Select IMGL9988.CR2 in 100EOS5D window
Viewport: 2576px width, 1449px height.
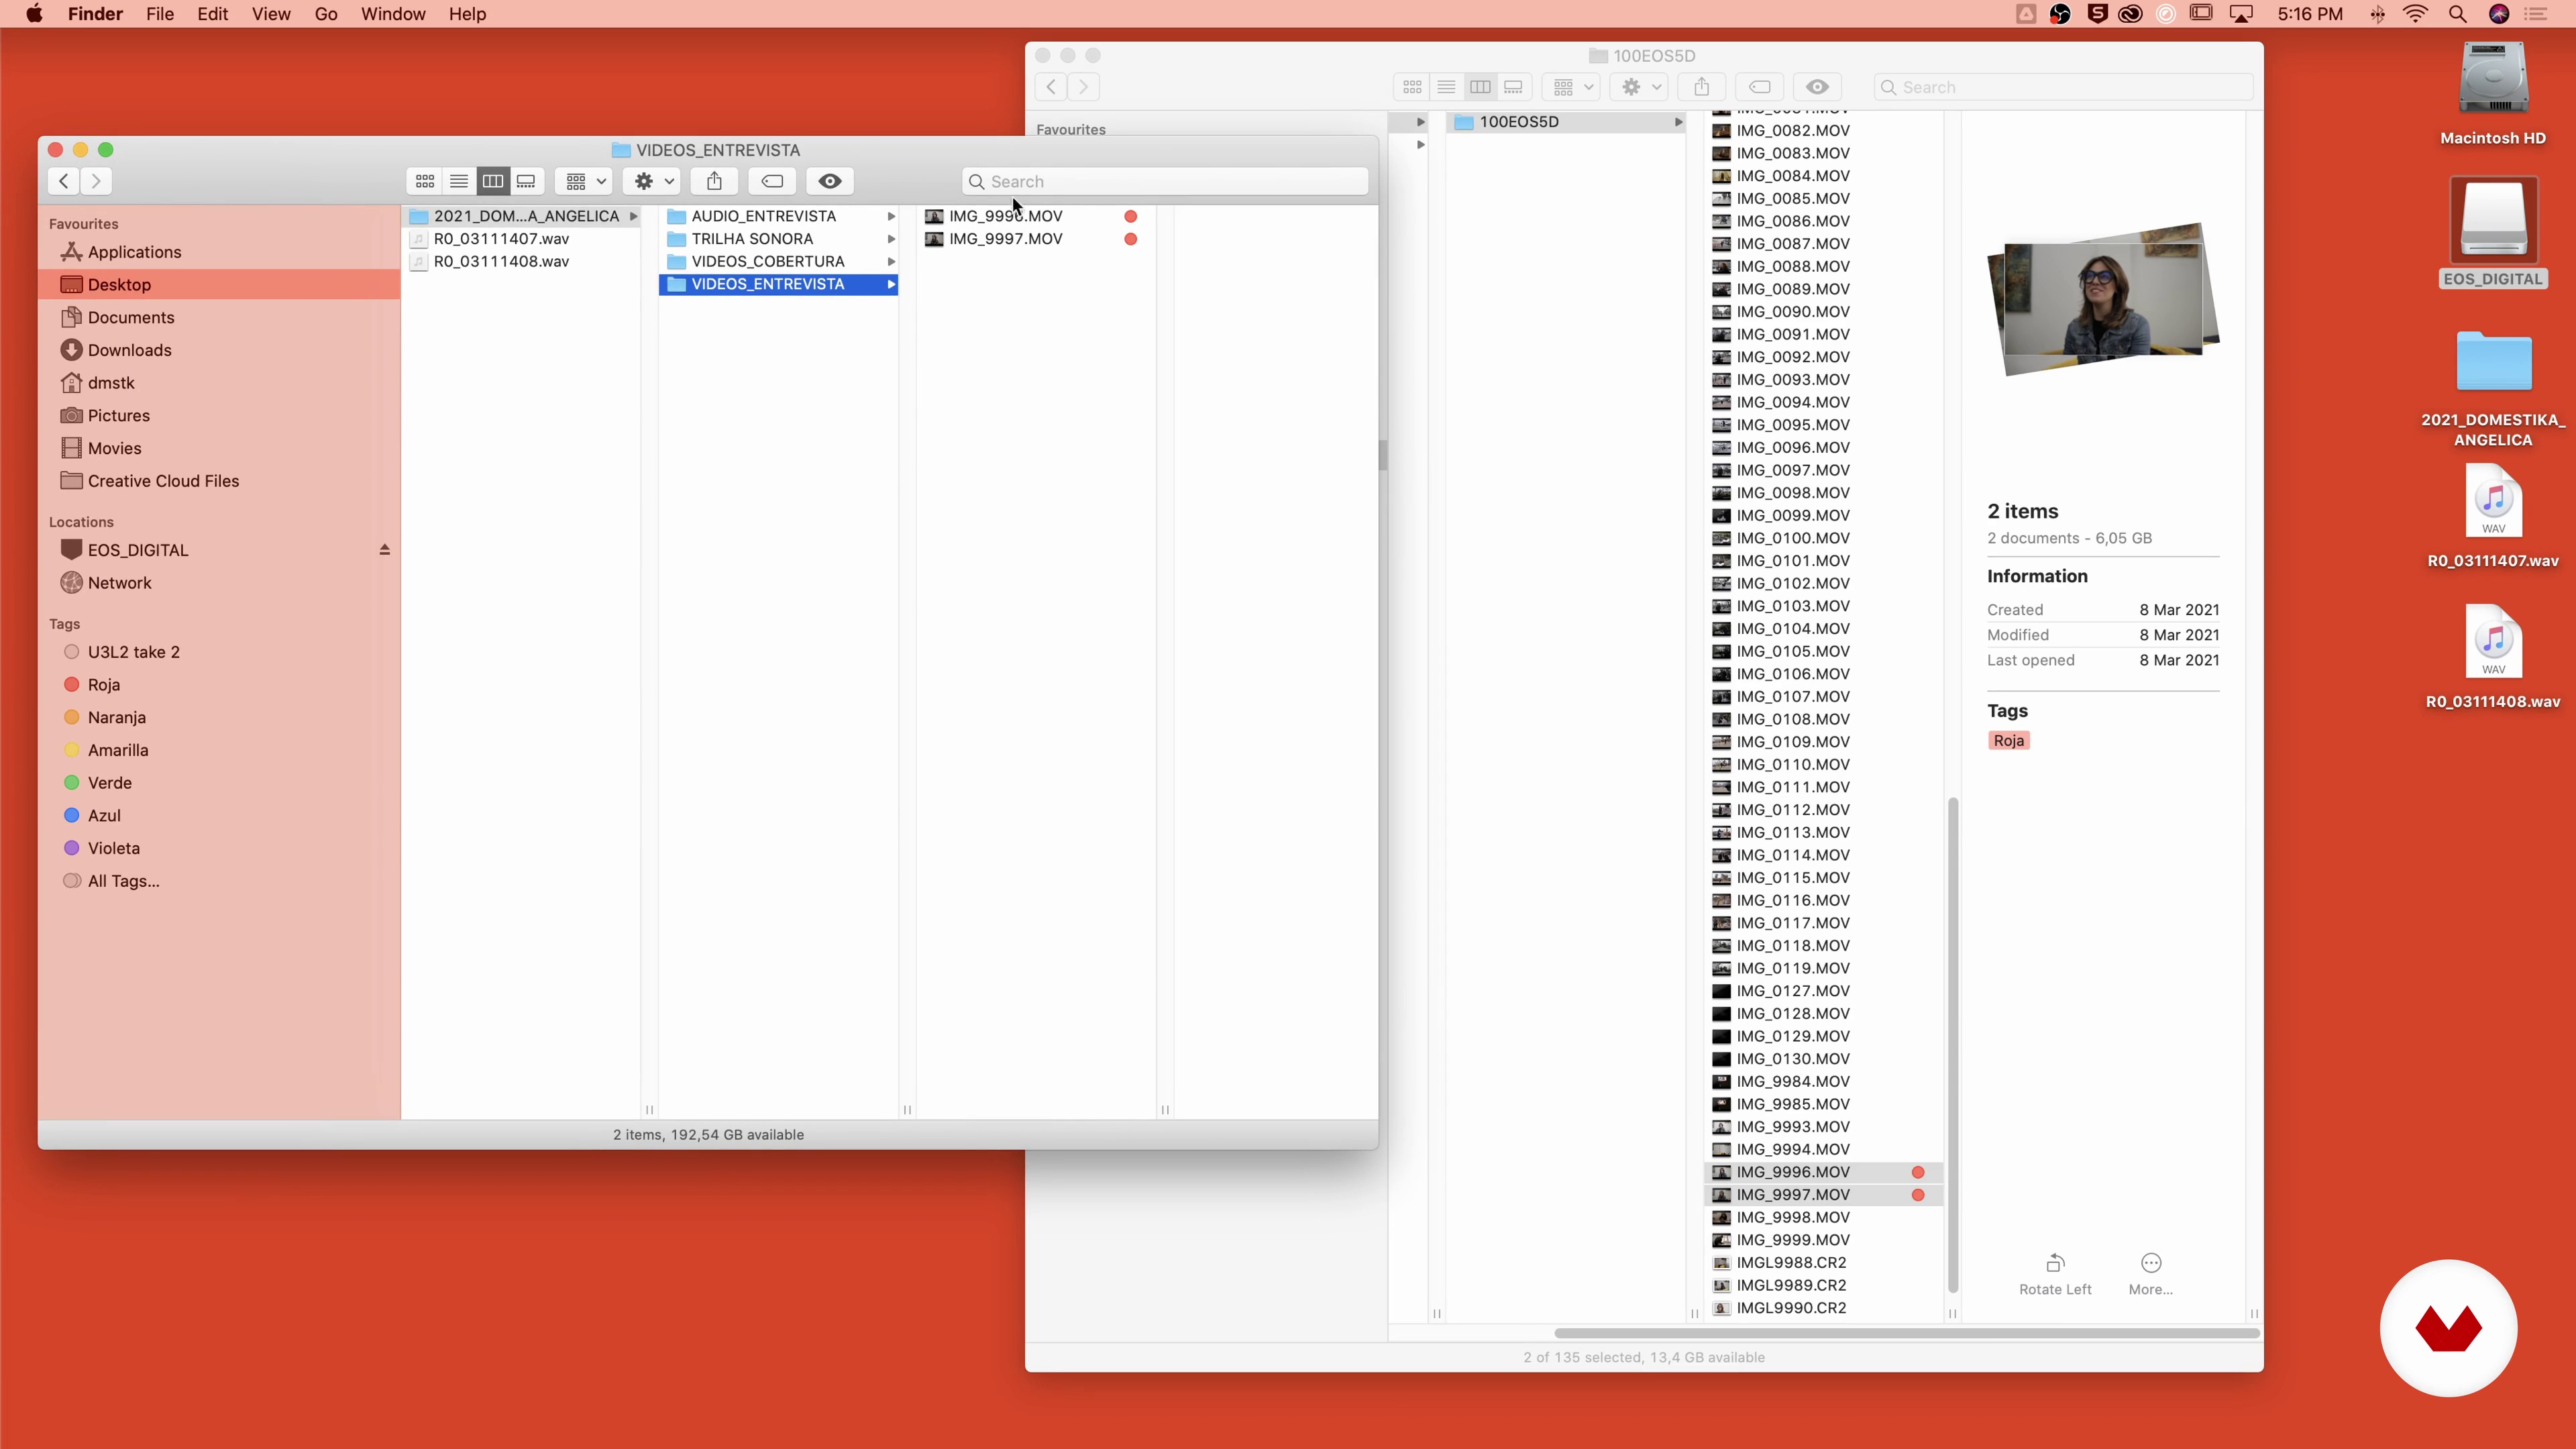[1824, 1263]
